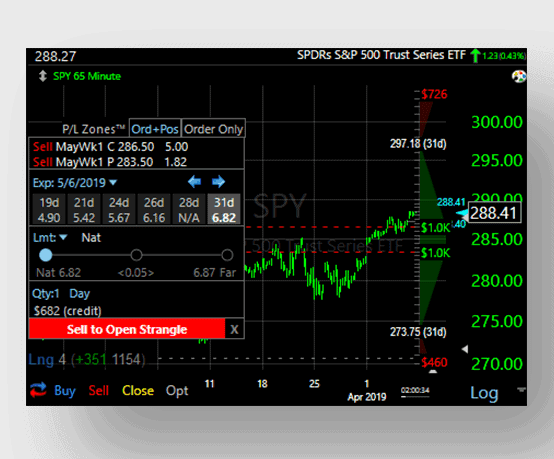Click the Opt button
The height and width of the screenshot is (459, 554).
point(177,391)
